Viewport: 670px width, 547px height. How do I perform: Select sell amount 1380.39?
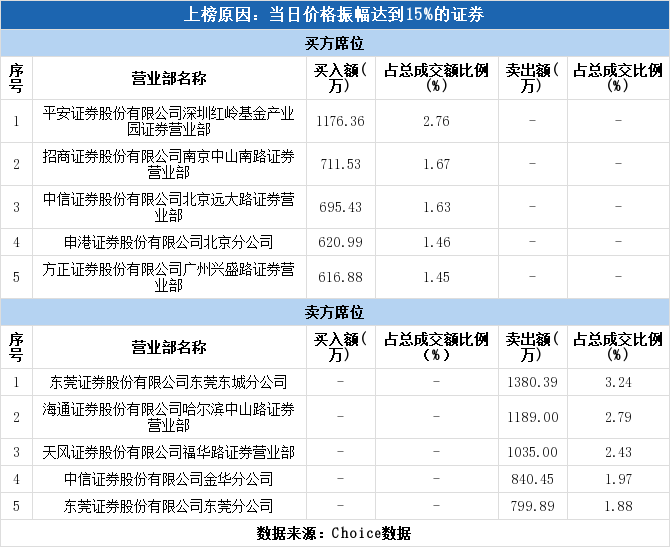(532, 382)
